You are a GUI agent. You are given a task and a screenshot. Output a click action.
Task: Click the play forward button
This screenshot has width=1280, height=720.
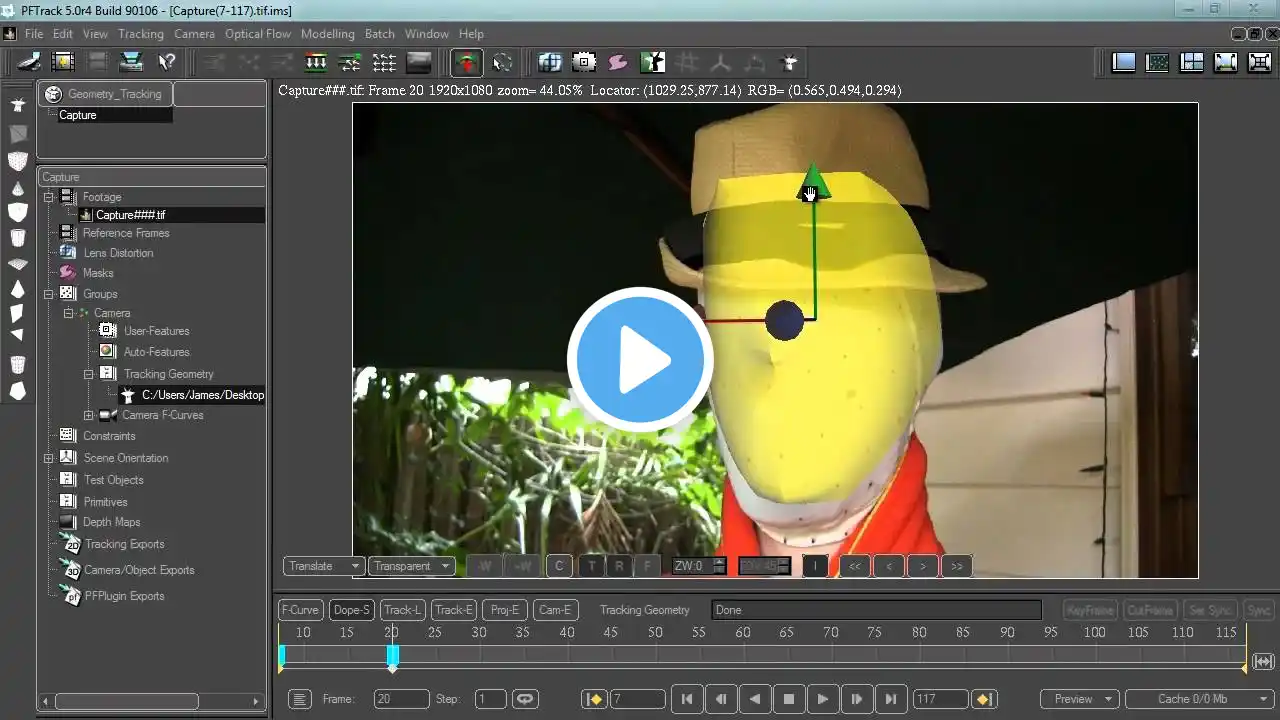[823, 699]
